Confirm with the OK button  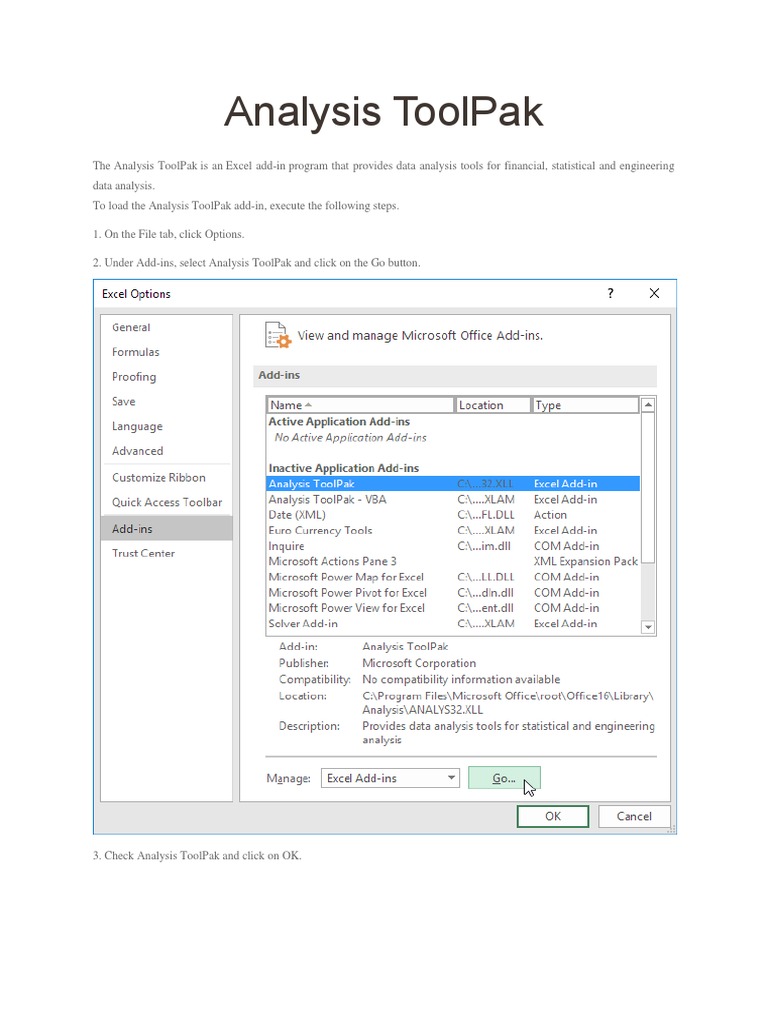[x=552, y=816]
